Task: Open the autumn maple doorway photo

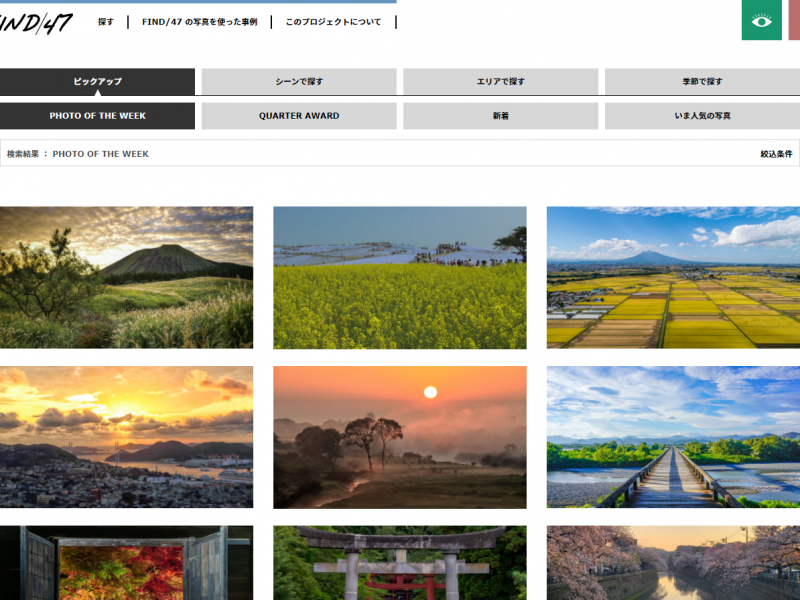Action: click(x=126, y=563)
